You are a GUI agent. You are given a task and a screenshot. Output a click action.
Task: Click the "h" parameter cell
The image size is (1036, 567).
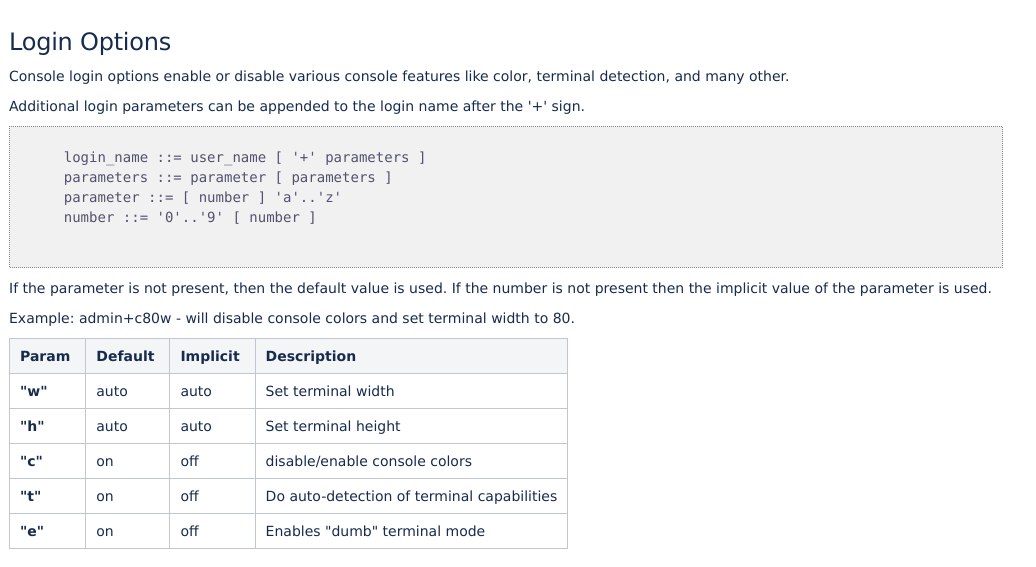coord(48,426)
